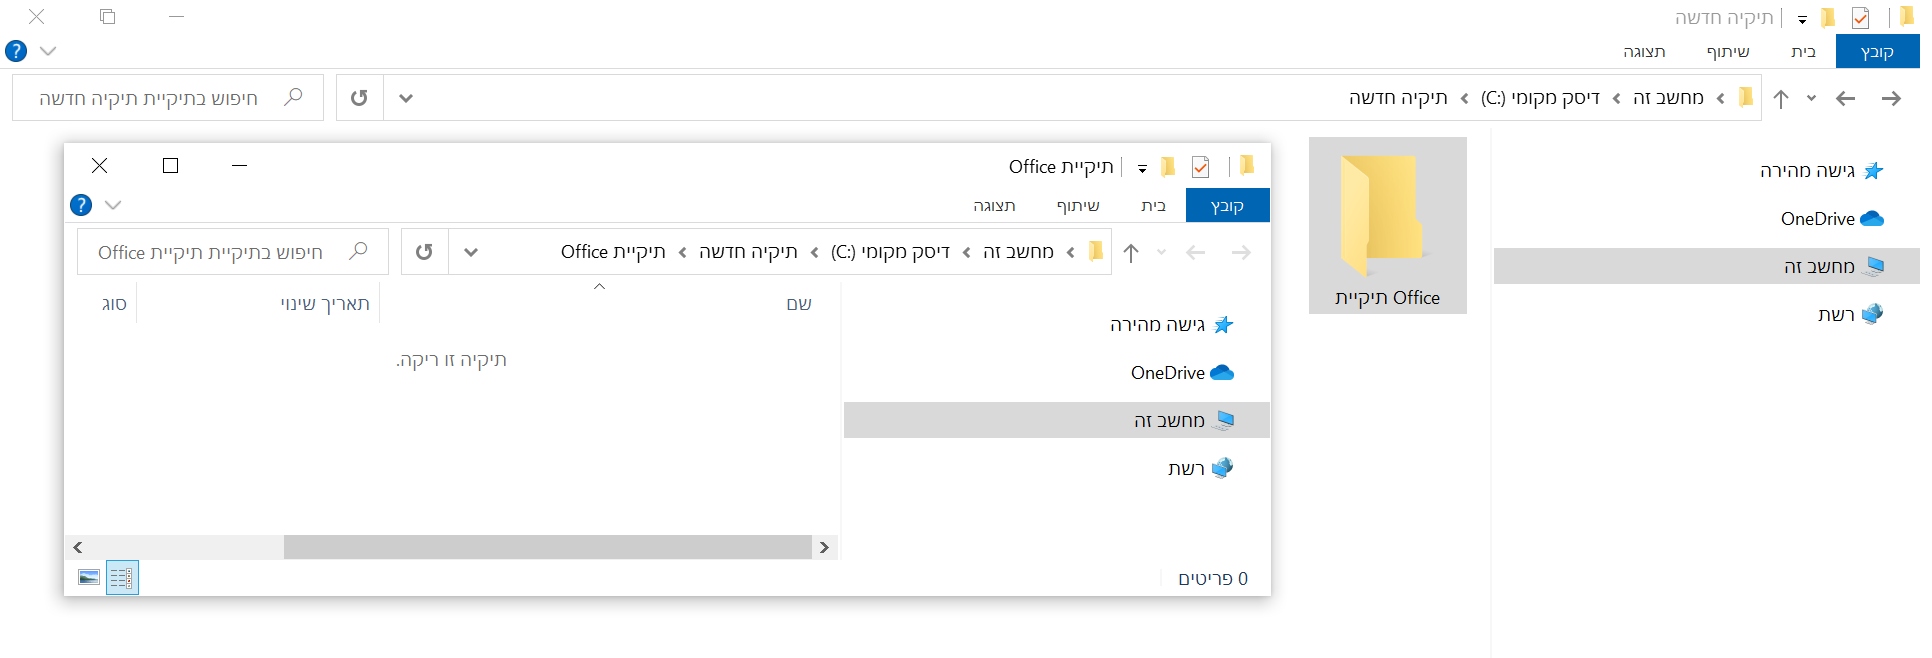Select the תיקיית Office folder thumbnail
This screenshot has width=1932, height=658.
[x=1387, y=226]
